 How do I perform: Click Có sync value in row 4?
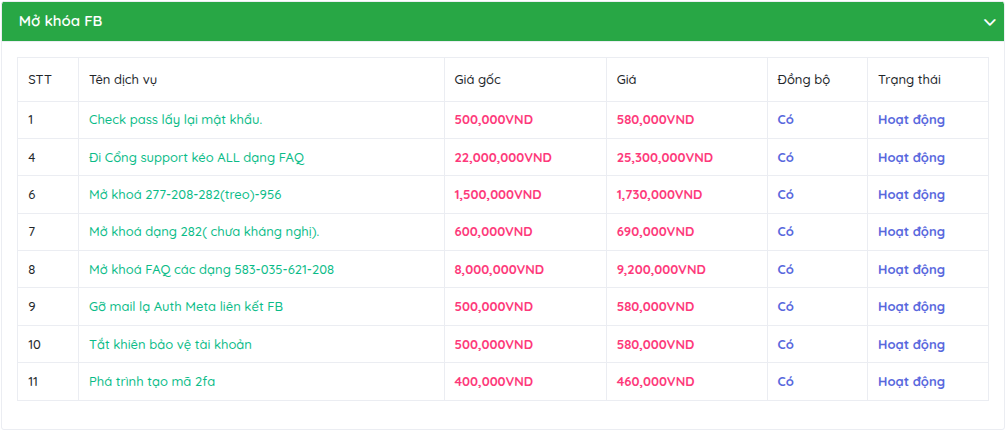pos(785,158)
